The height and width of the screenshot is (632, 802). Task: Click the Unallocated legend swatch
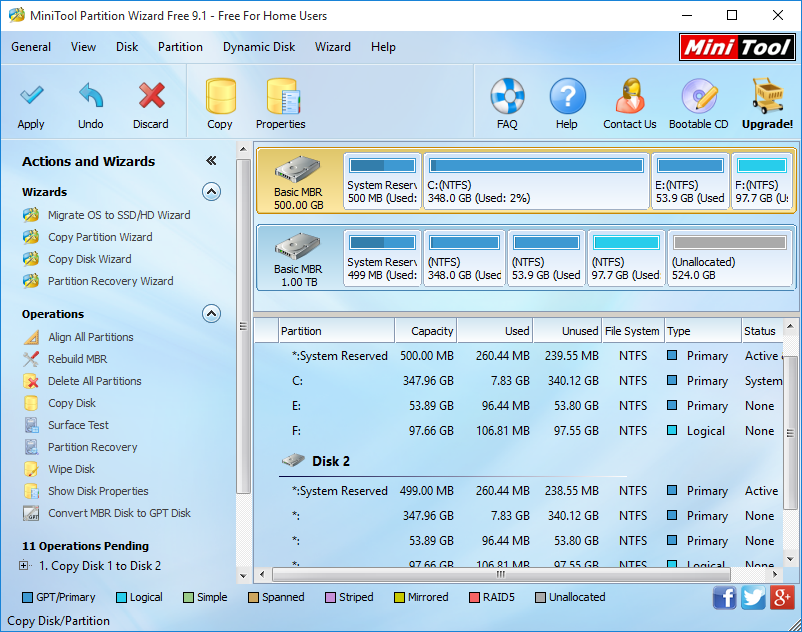click(540, 597)
